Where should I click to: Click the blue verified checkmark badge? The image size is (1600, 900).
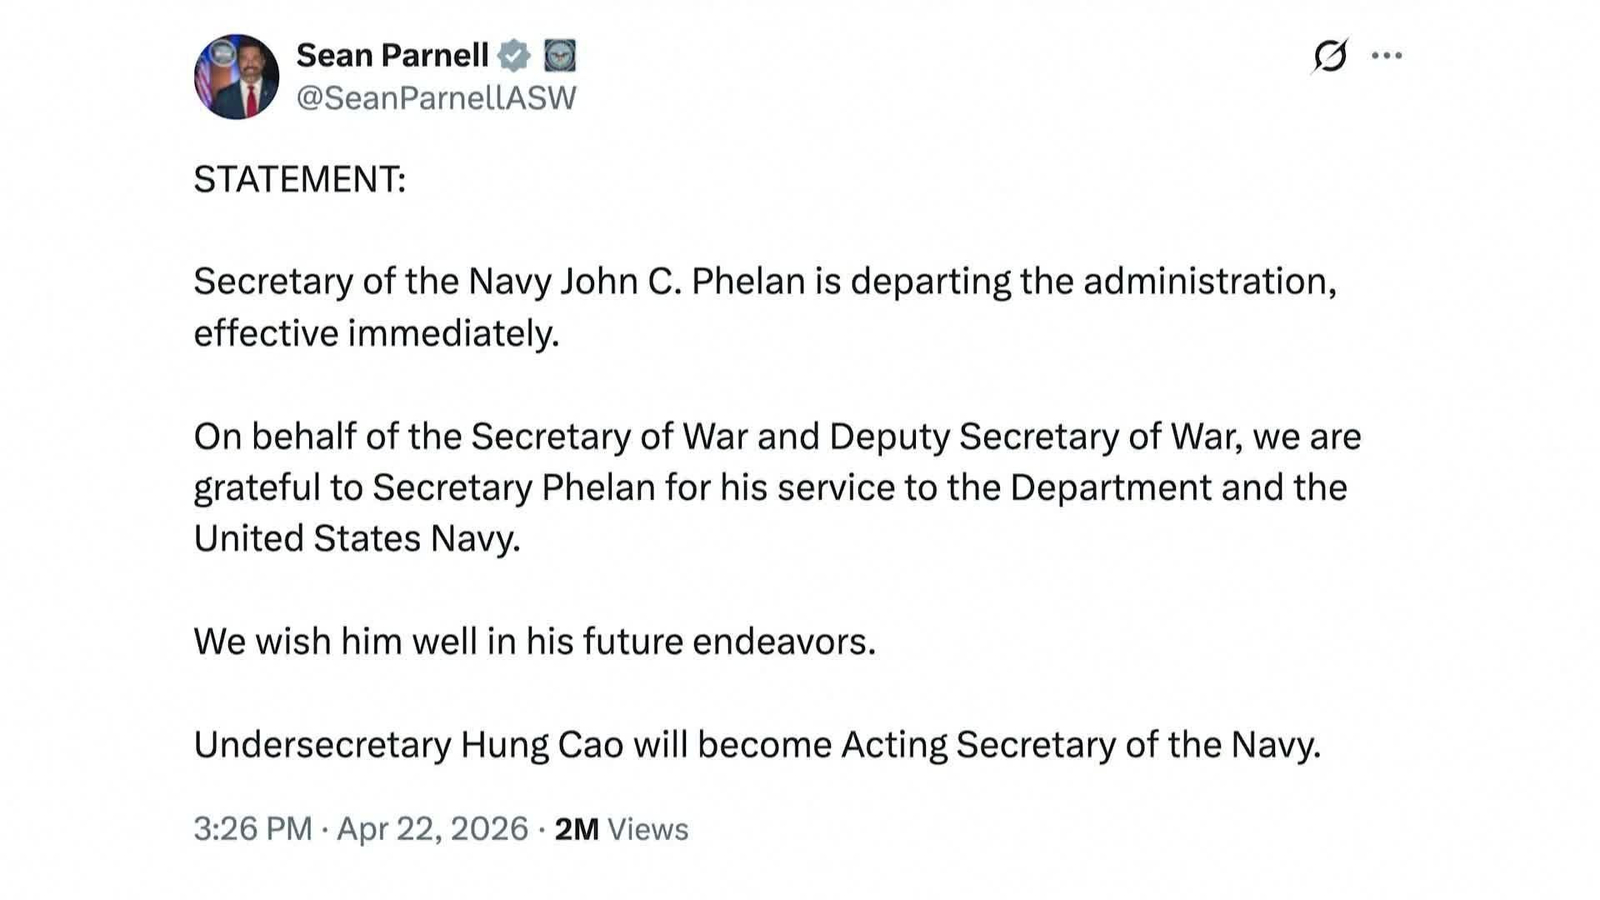(x=514, y=56)
